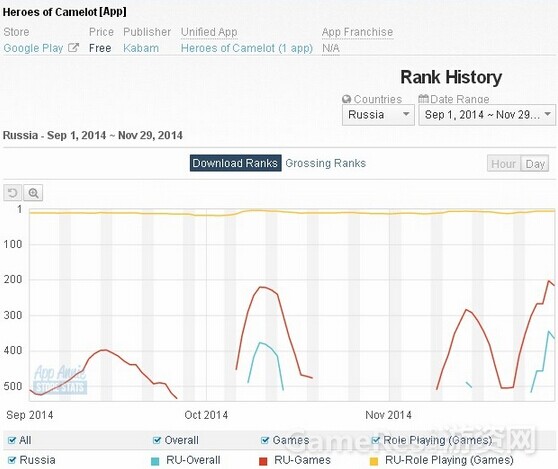The image size is (558, 469).
Task: Click the Heroes of Camelot [App] title
Action: pyautogui.click(x=64, y=12)
